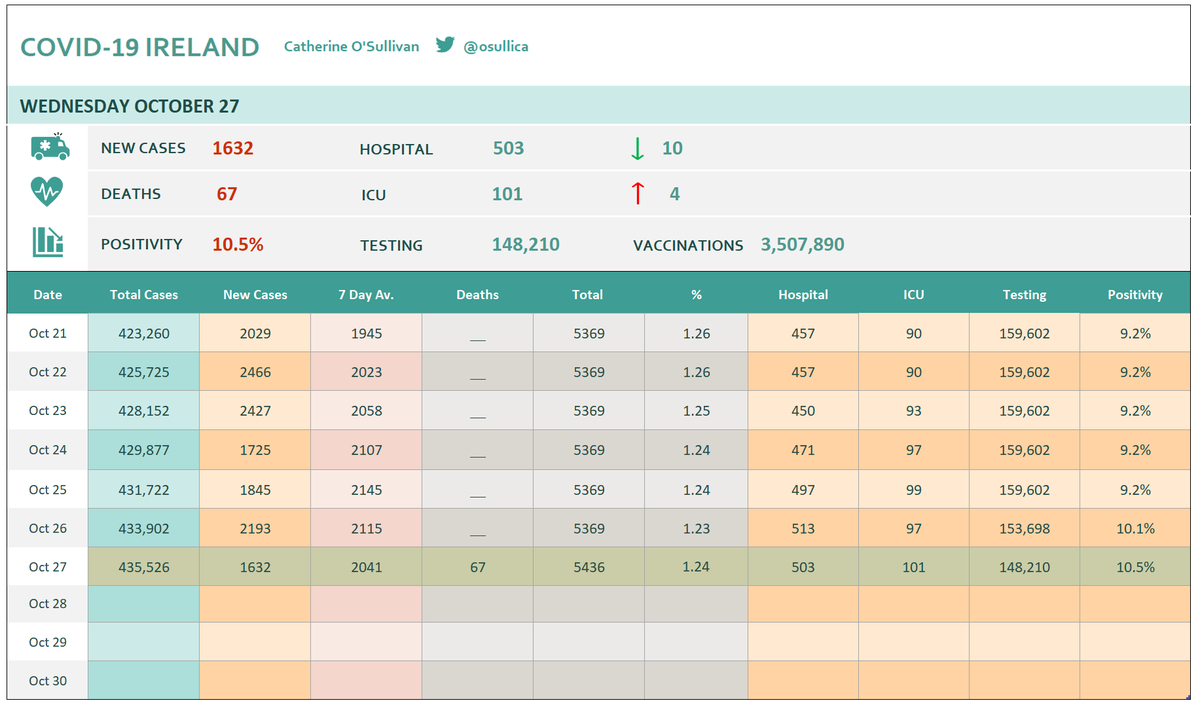Click the red up arrow for ICU
The image size is (1200, 705).
[637, 193]
